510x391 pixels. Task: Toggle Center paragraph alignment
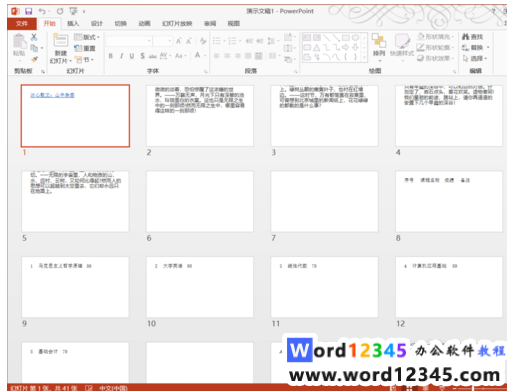click(227, 56)
